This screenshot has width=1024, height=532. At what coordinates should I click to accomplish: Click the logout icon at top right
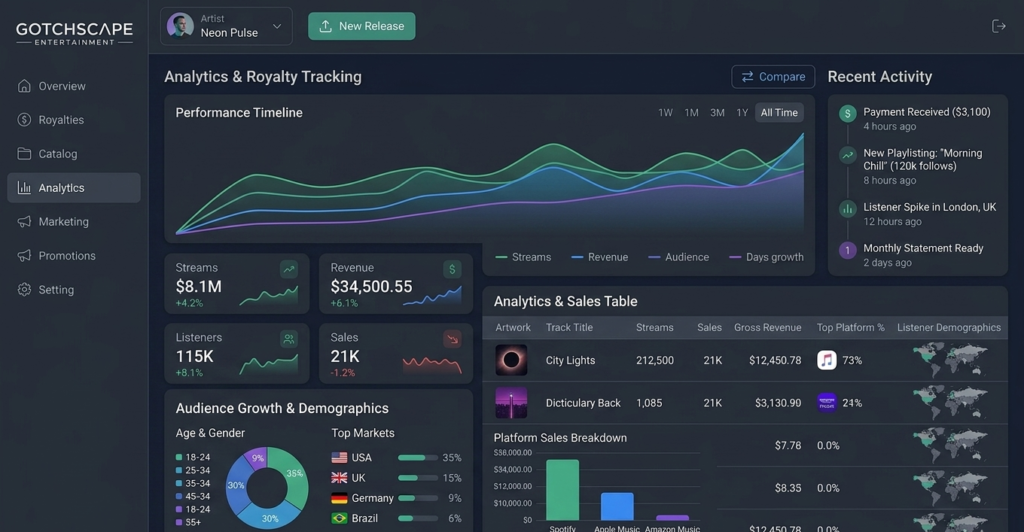coord(999,26)
